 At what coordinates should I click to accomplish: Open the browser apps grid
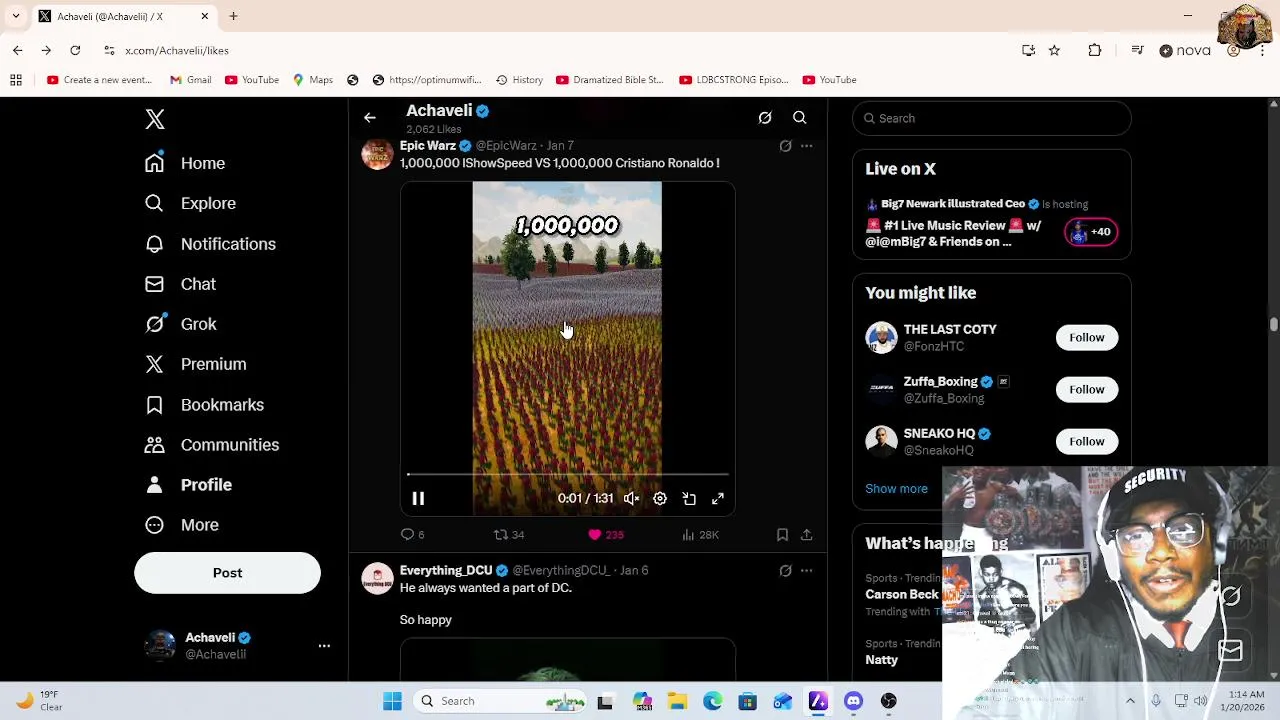[x=15, y=80]
